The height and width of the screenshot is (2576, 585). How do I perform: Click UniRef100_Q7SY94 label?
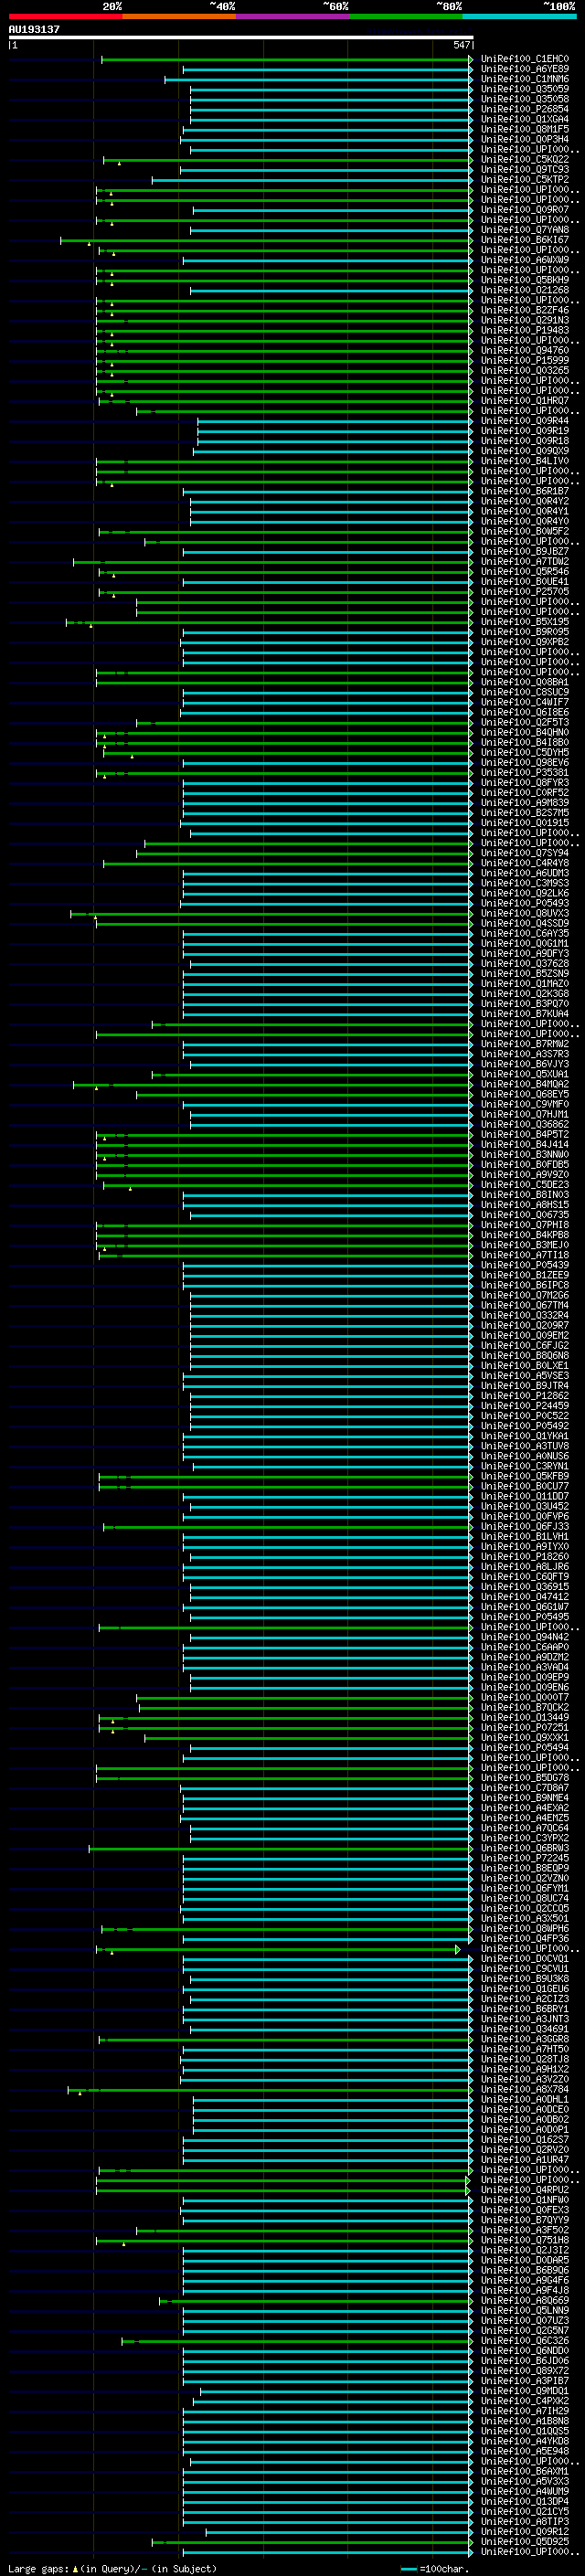(525, 853)
